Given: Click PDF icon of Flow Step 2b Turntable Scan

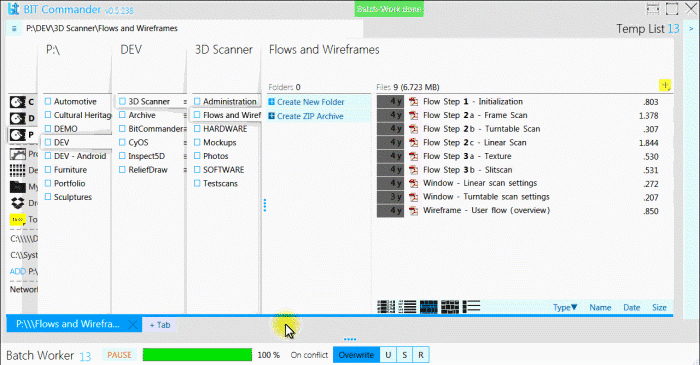Looking at the screenshot, I should pyautogui.click(x=414, y=129).
